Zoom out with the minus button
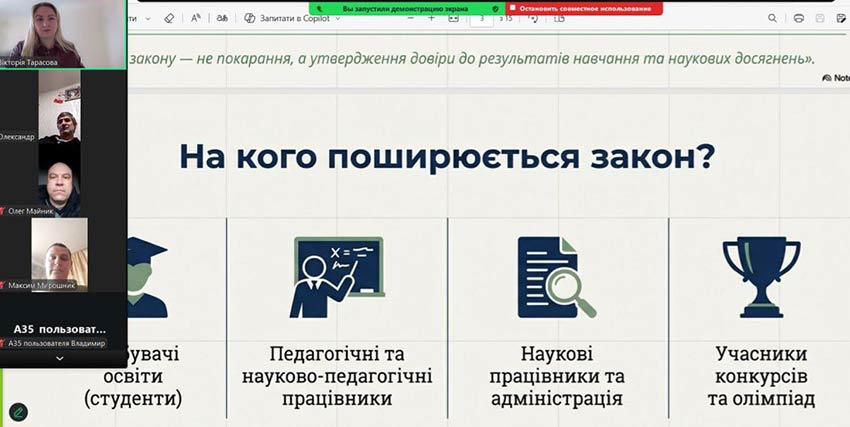 [410, 18]
